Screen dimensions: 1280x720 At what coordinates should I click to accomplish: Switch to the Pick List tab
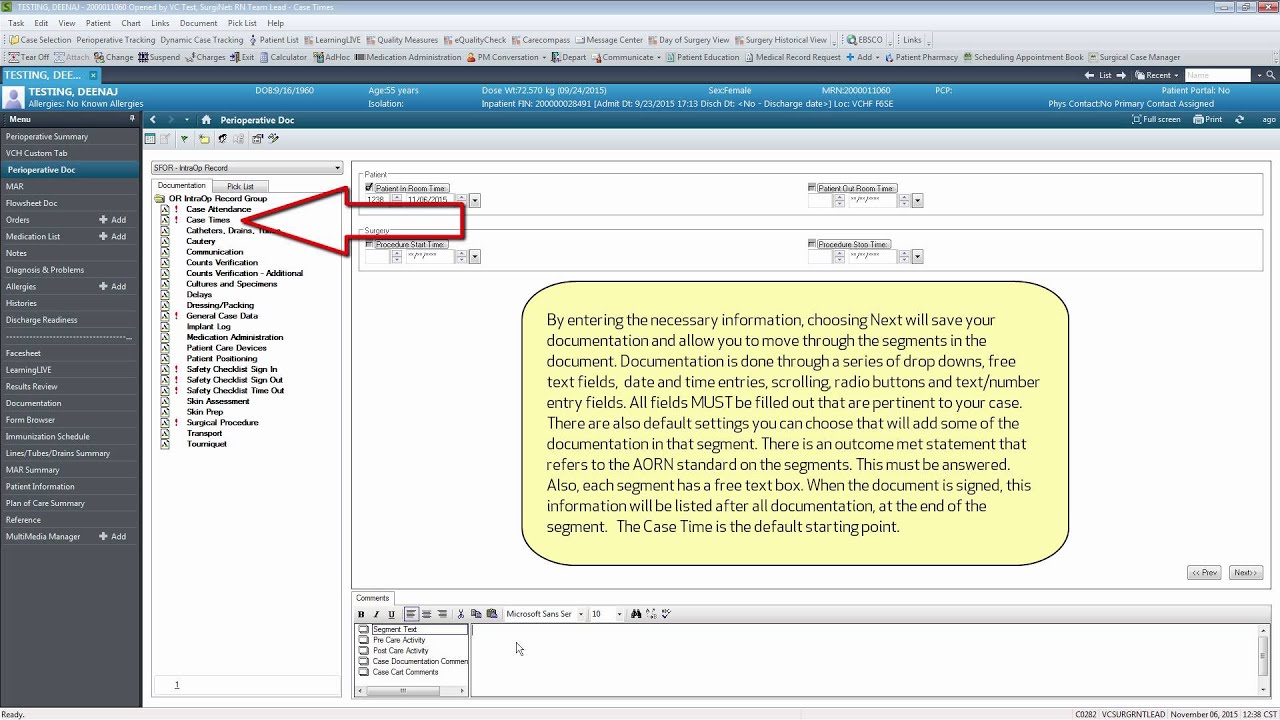(x=240, y=186)
